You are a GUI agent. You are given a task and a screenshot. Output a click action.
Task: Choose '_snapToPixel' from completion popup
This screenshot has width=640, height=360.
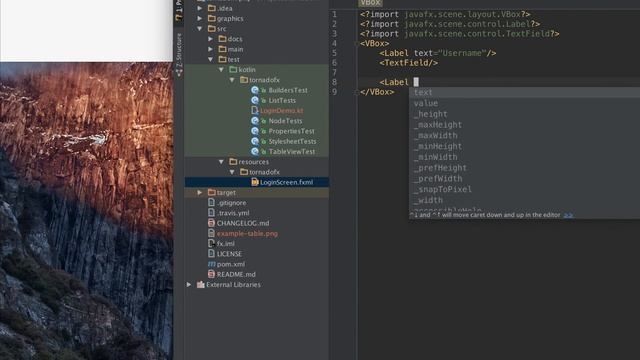tap(524, 189)
